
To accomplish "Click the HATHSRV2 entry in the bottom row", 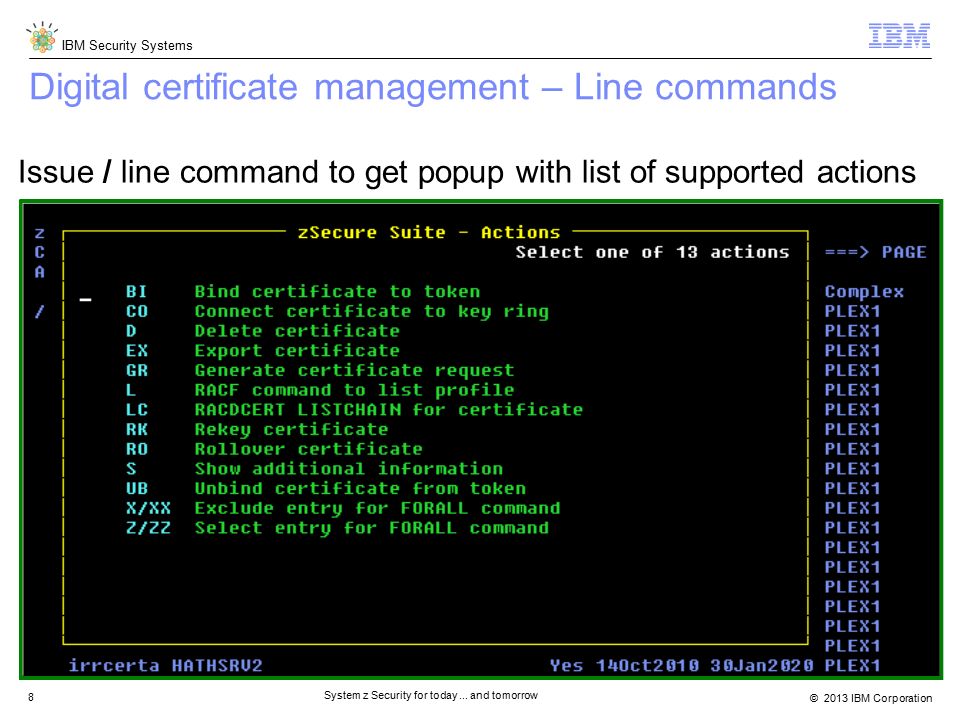I will click(x=217, y=666).
